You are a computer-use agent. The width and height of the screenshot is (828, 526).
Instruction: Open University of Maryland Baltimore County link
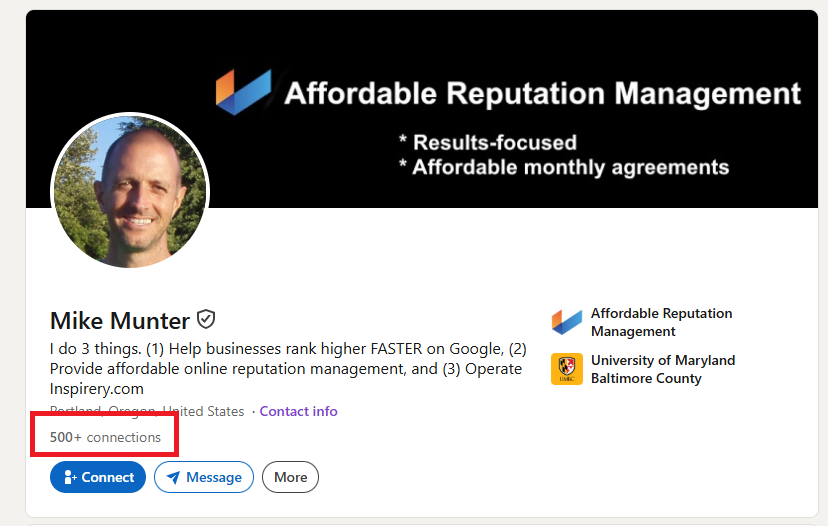pyautogui.click(x=663, y=369)
